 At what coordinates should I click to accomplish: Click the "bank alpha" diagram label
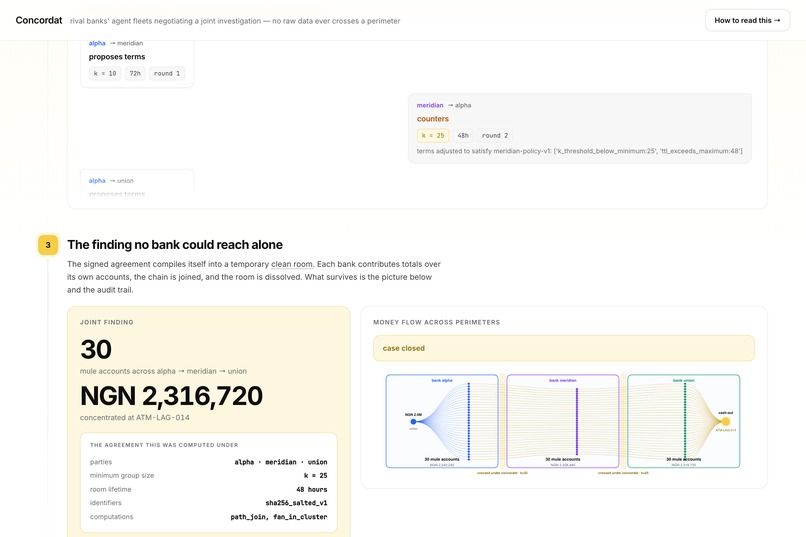[442, 381]
